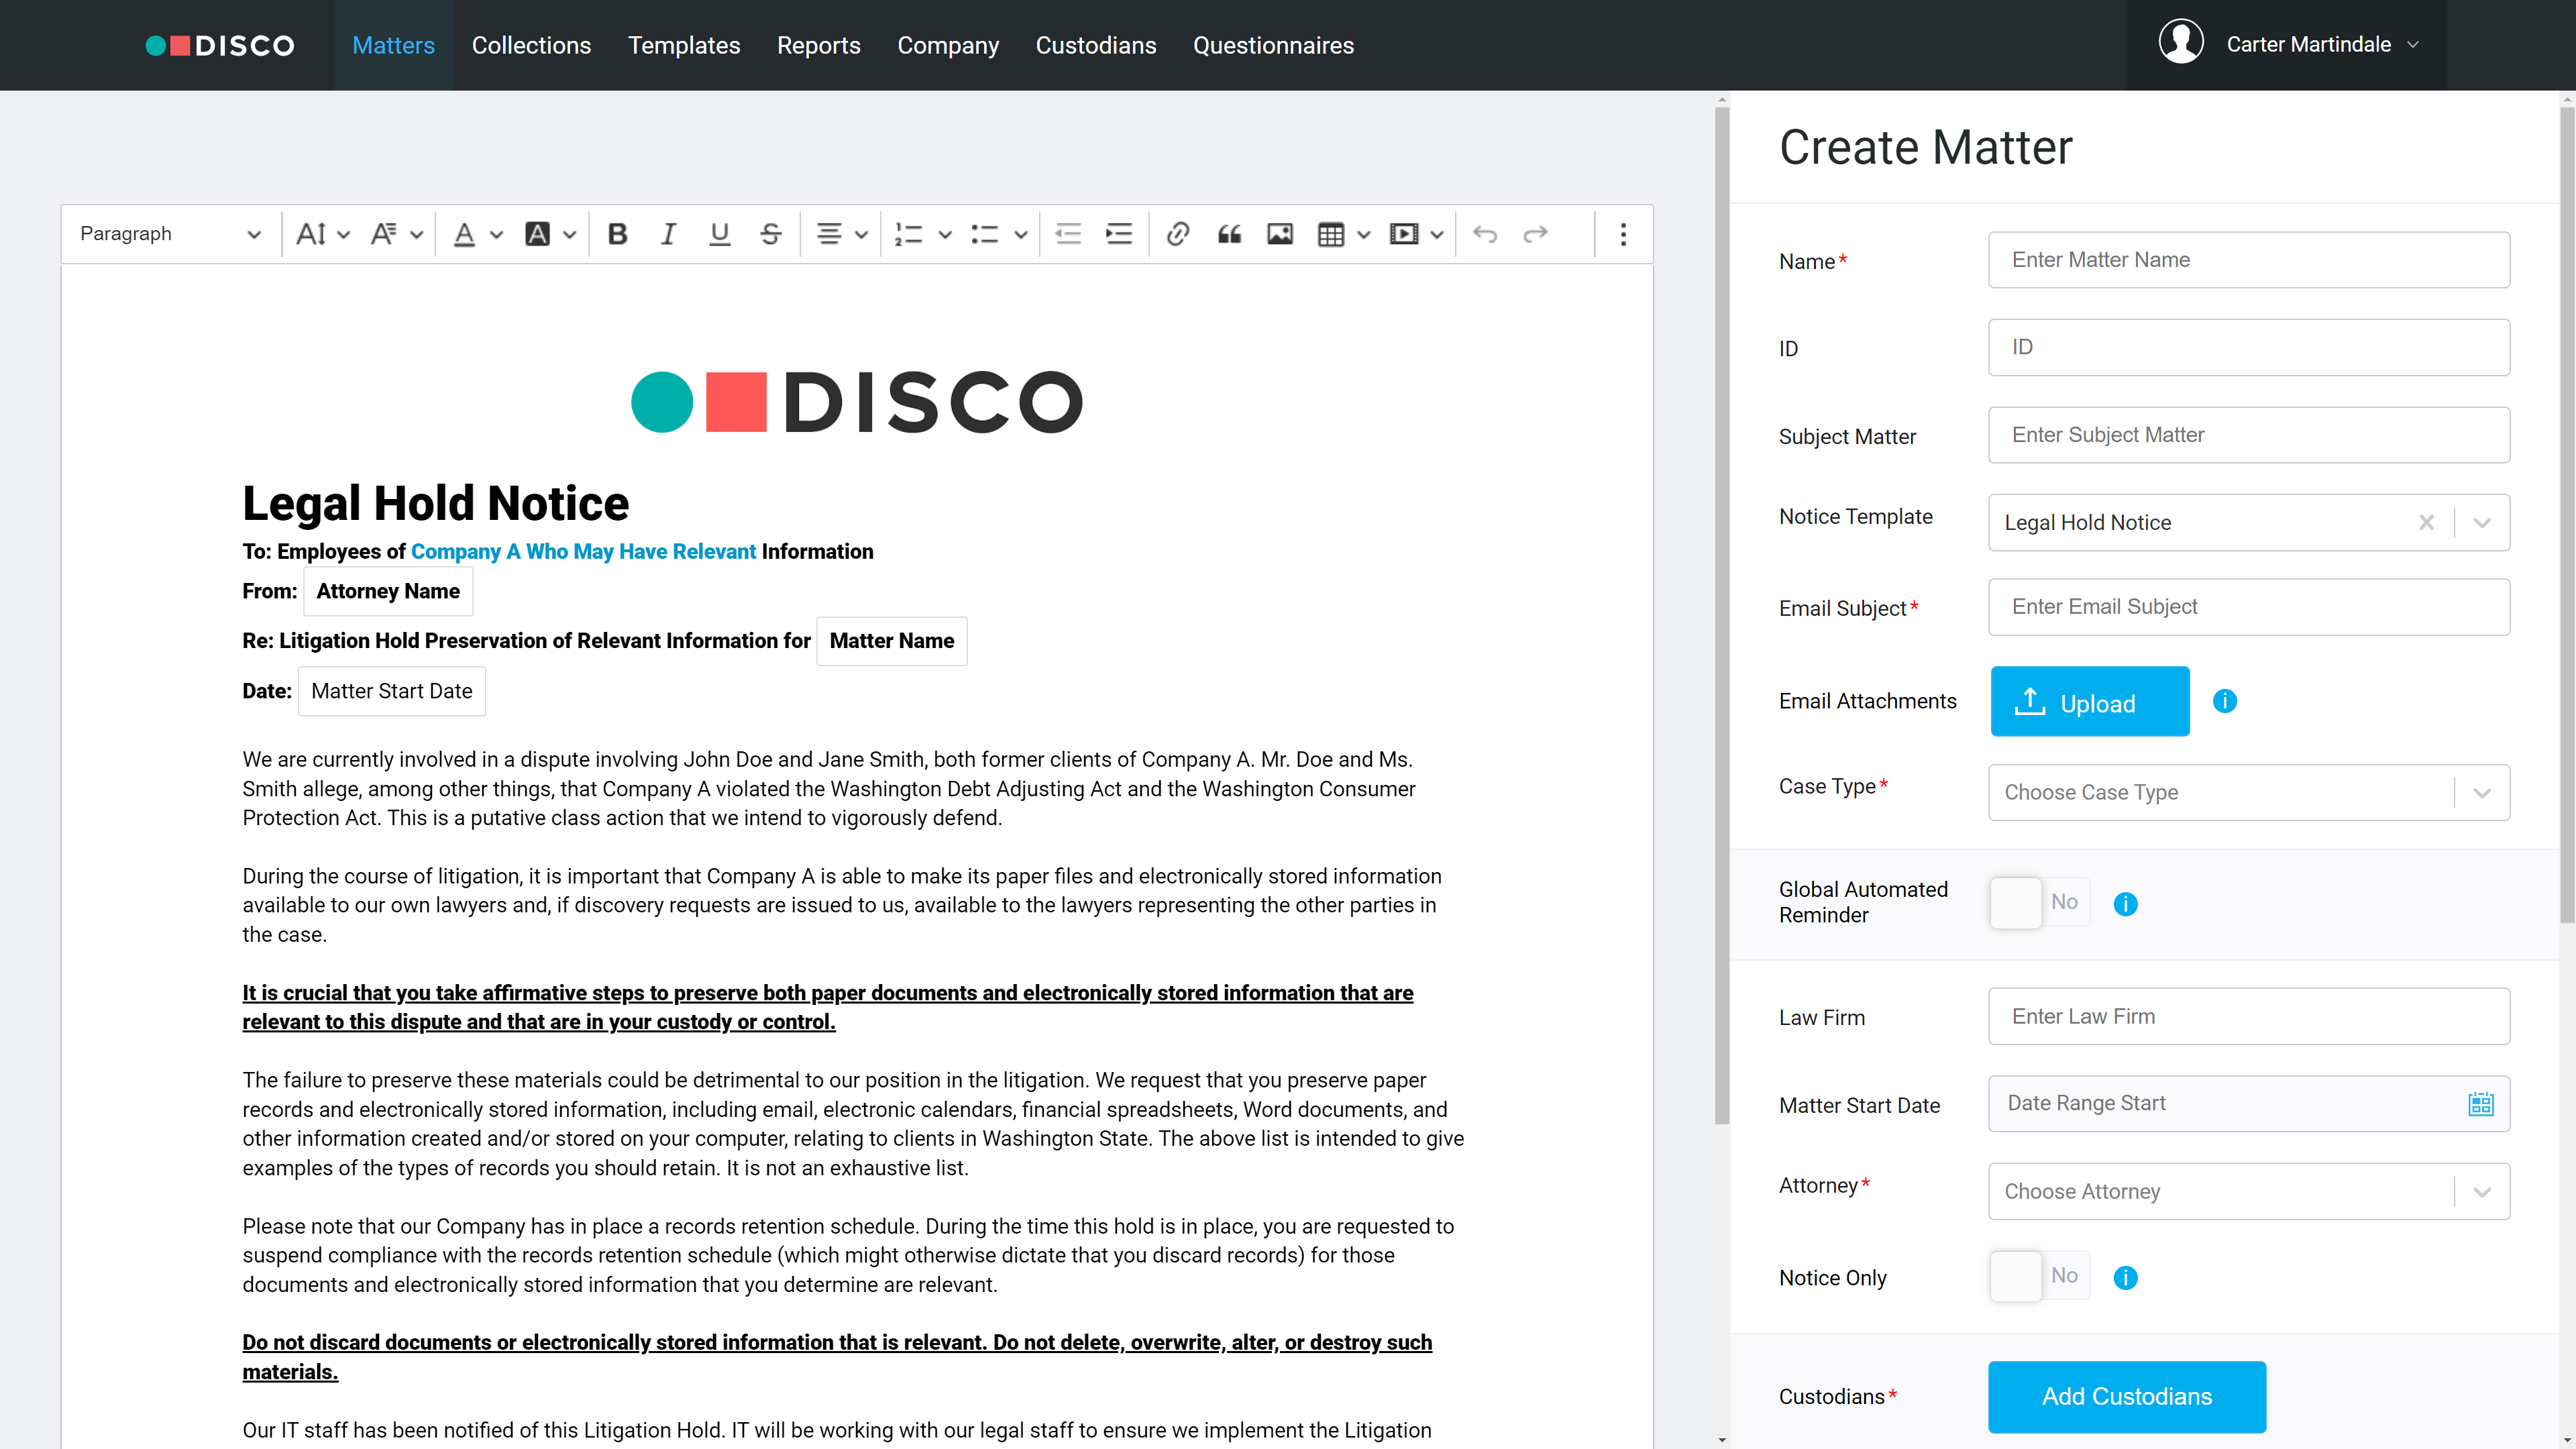Toggle bold formatting in editor toolbar
Viewport: 2576px width, 1449px height.
pyautogui.click(x=617, y=234)
